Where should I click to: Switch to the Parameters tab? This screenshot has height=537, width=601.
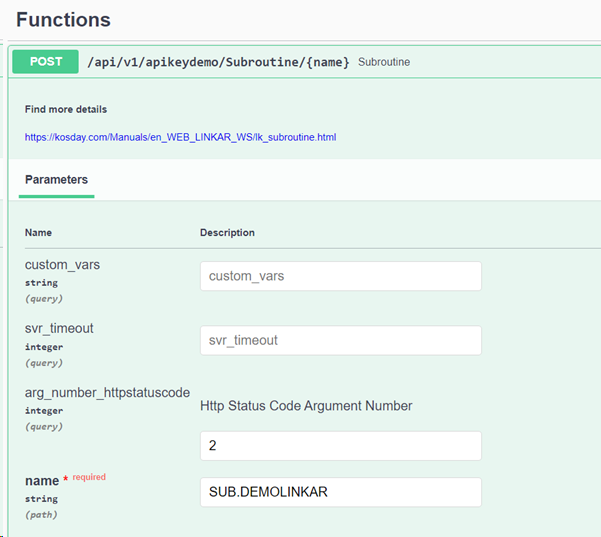(x=56, y=180)
